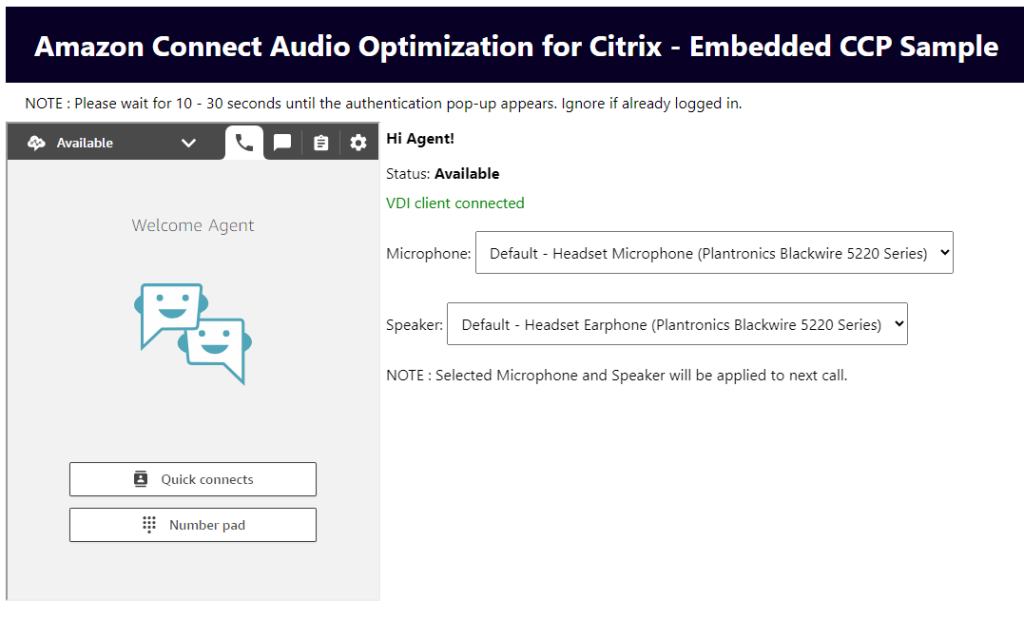1024x619 pixels.
Task: Open the Microphone device dropdown
Action: pyautogui.click(x=713, y=252)
